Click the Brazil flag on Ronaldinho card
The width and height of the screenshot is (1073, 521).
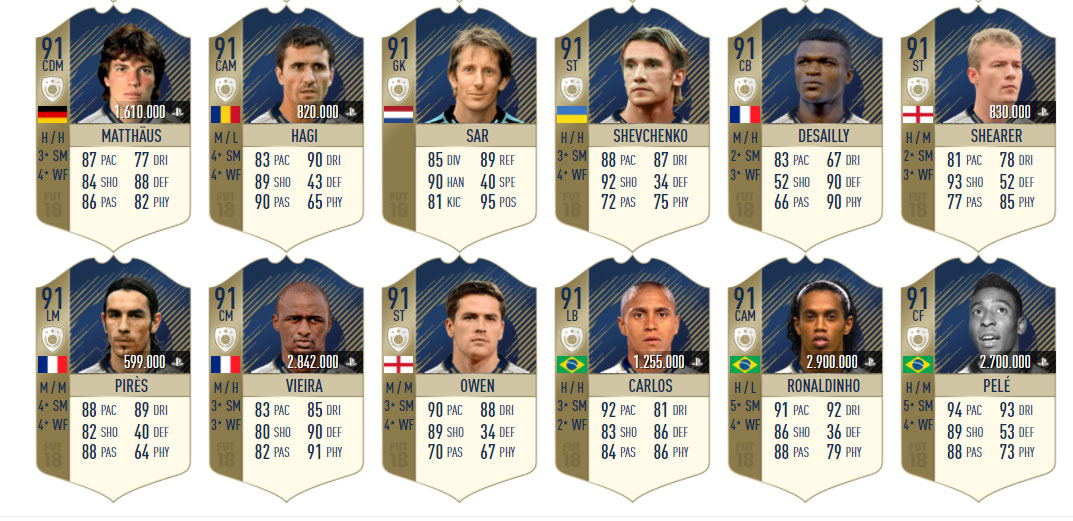(x=745, y=364)
